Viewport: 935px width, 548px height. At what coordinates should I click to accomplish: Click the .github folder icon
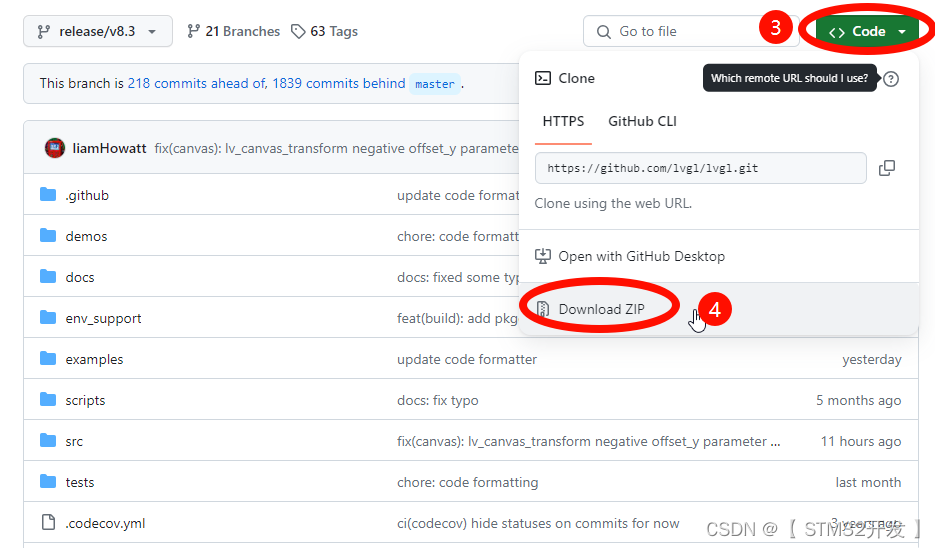(48, 194)
